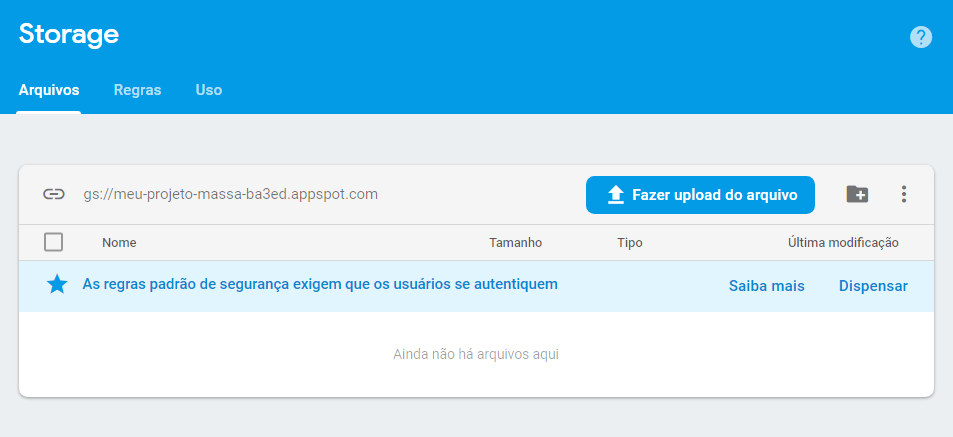Screen dimensions: 953x437
Task: Open the three-dot overflow menu
Action: (x=904, y=194)
